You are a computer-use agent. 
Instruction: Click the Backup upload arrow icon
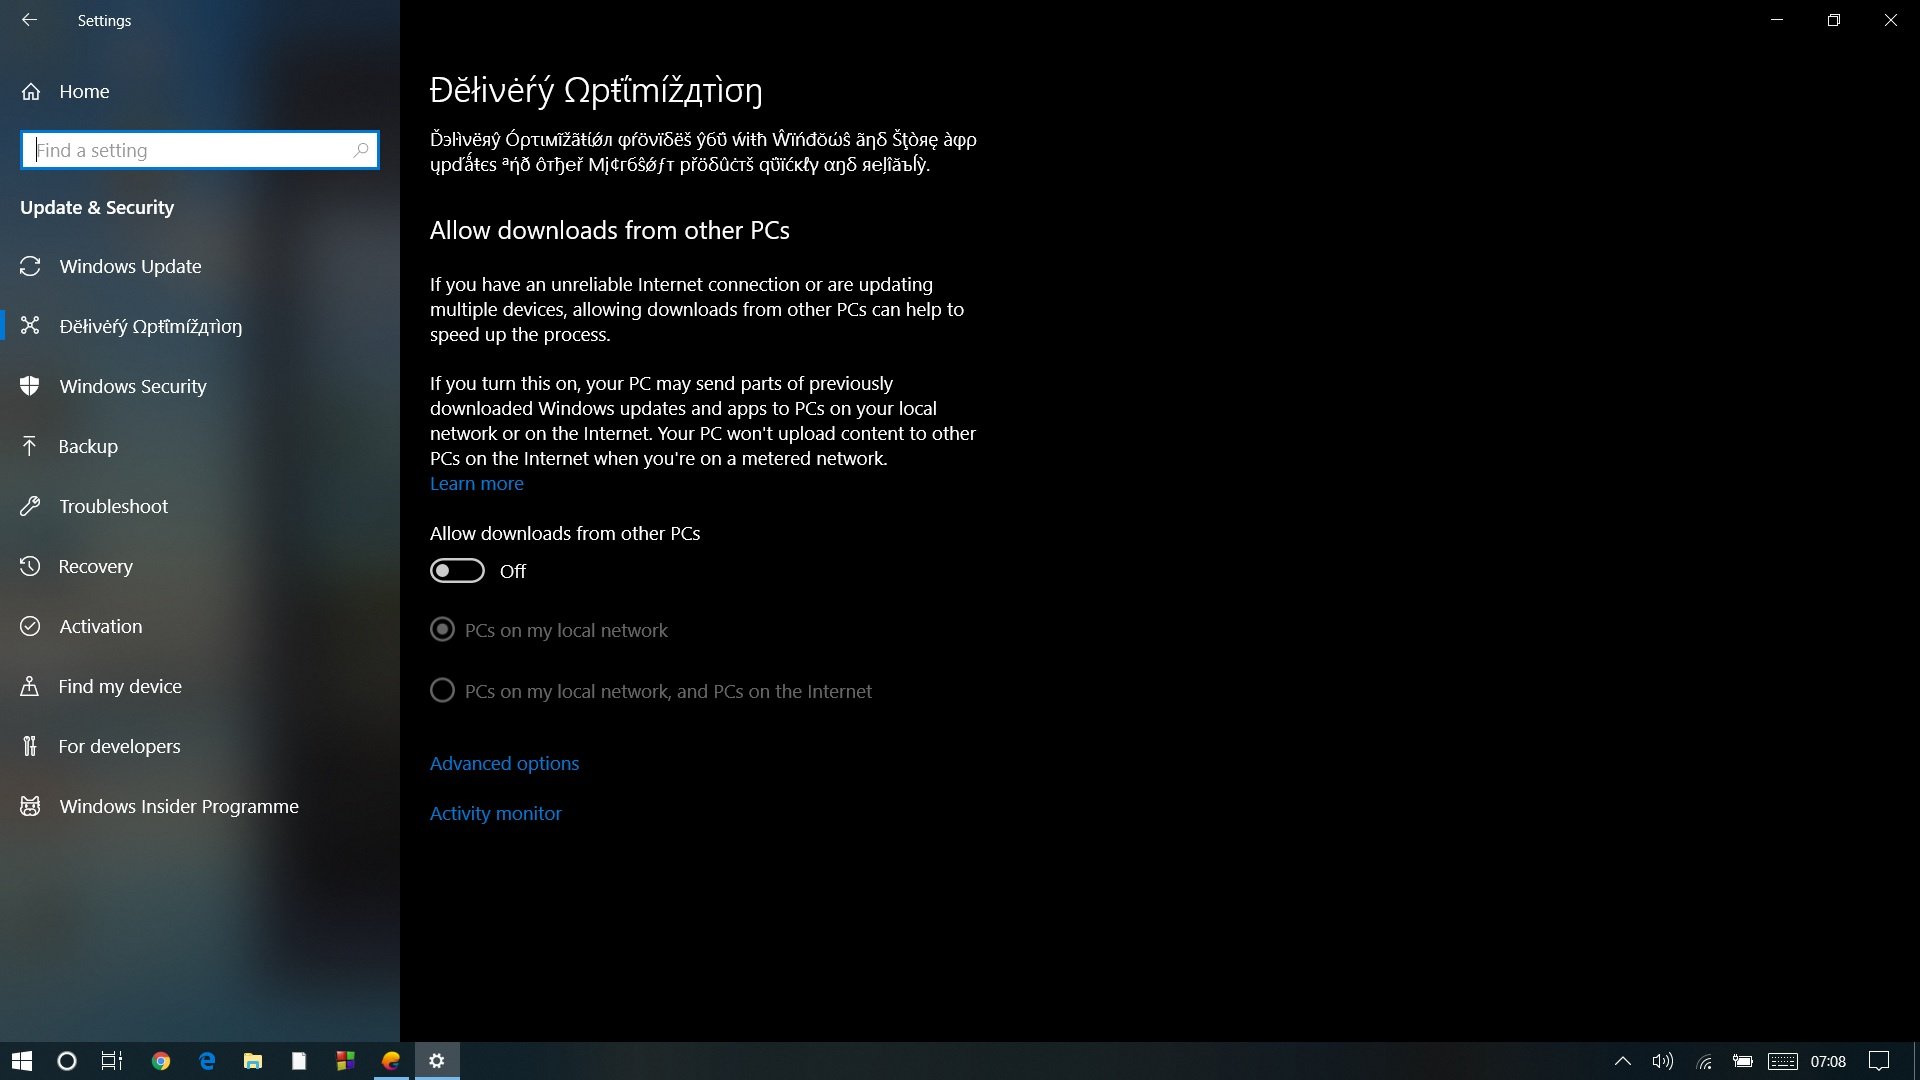pyautogui.click(x=30, y=446)
